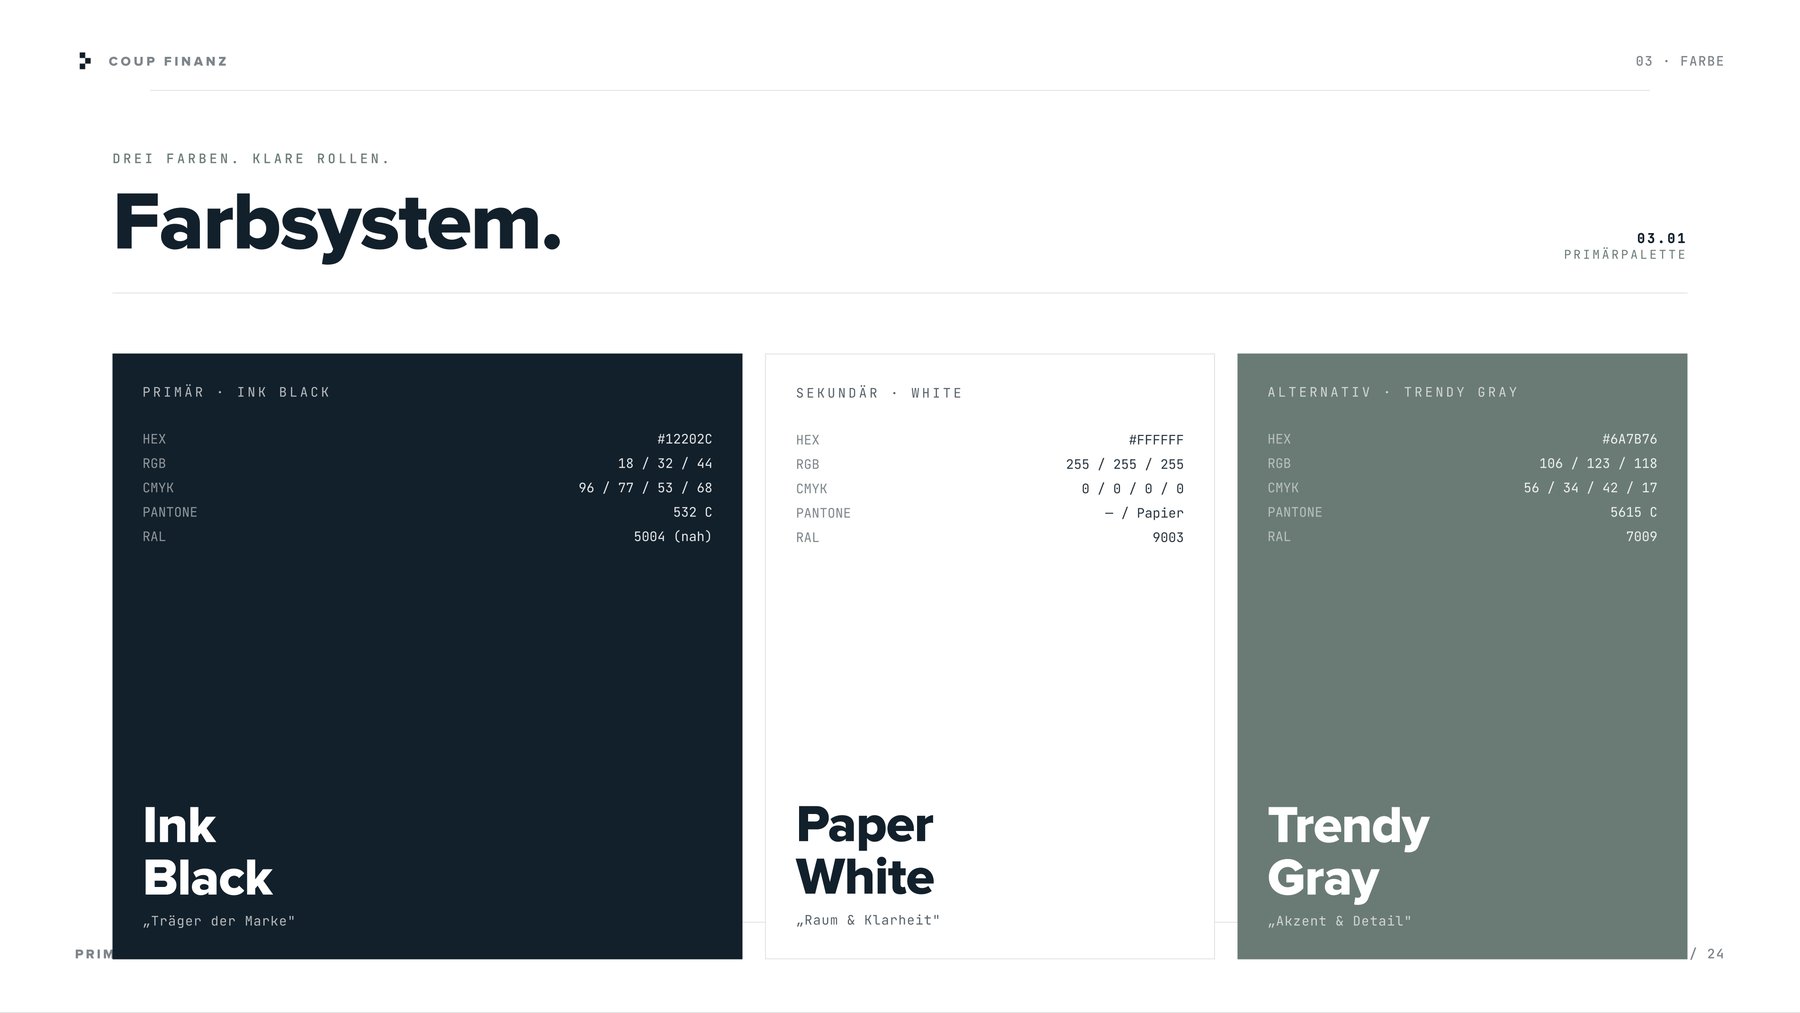Click the PANTONE label in the white card
This screenshot has width=1800, height=1013.
tap(823, 513)
